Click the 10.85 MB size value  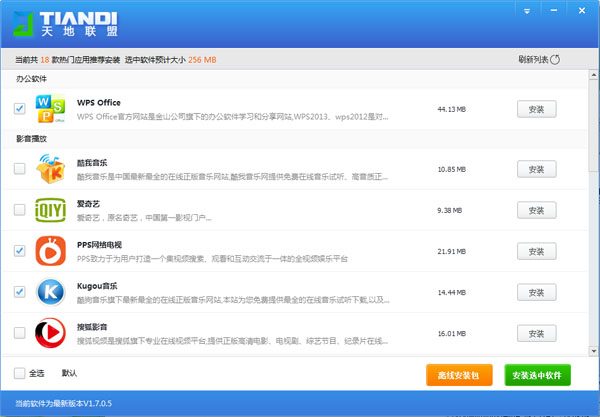(x=452, y=169)
